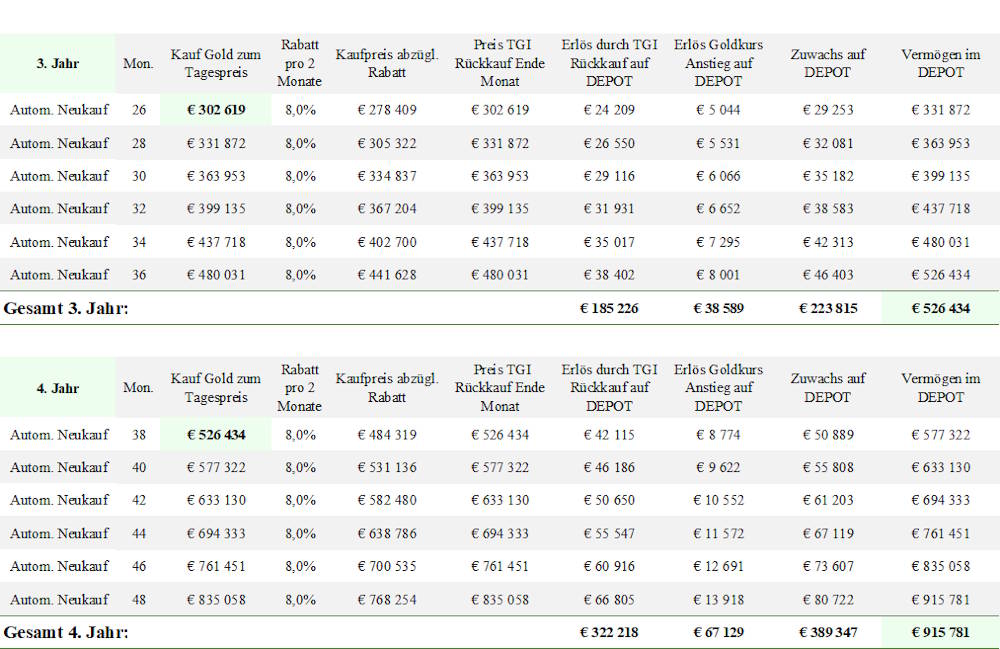Click the 'Gesamt 3. Jahr:' label
The image size is (1000, 649).
click(x=66, y=309)
